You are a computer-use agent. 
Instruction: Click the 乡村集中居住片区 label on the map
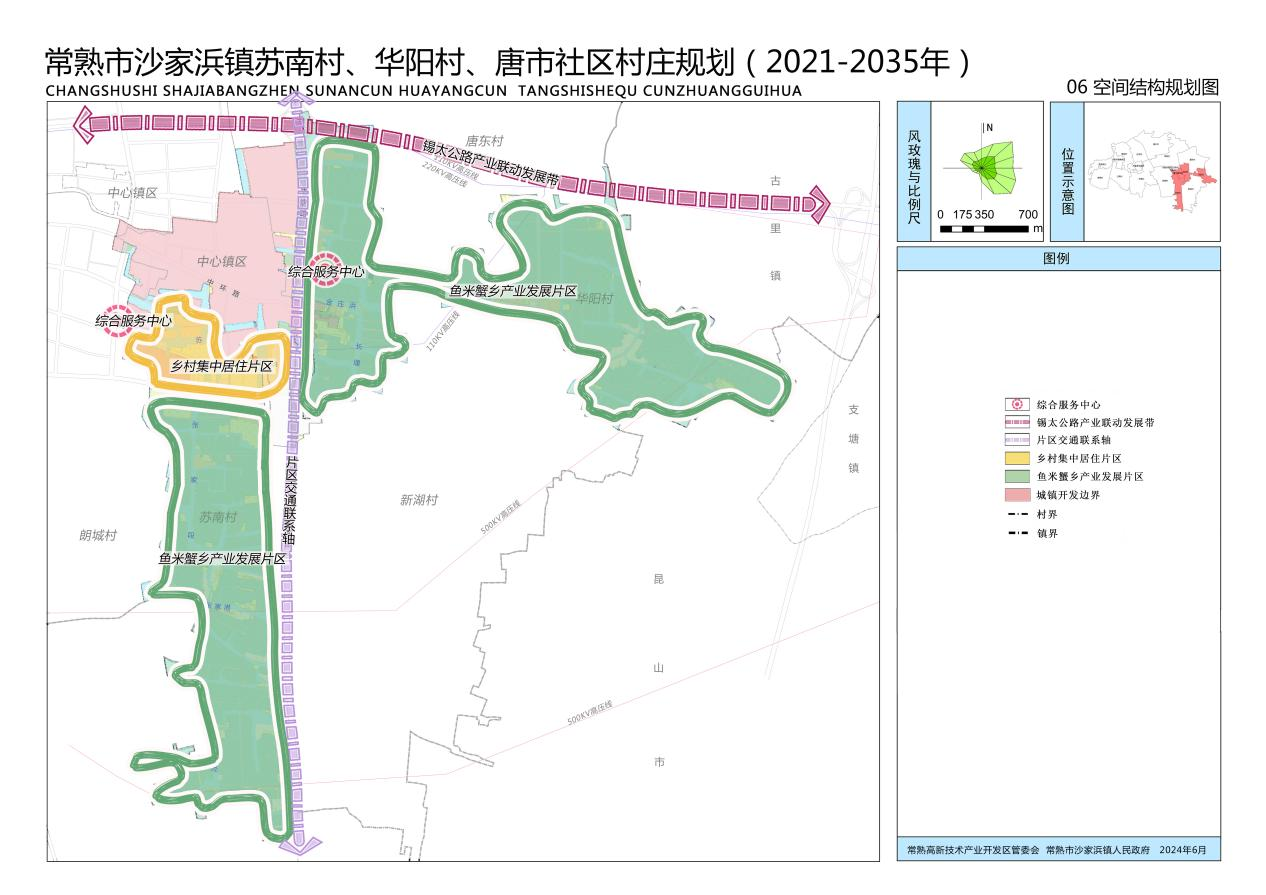coord(222,367)
